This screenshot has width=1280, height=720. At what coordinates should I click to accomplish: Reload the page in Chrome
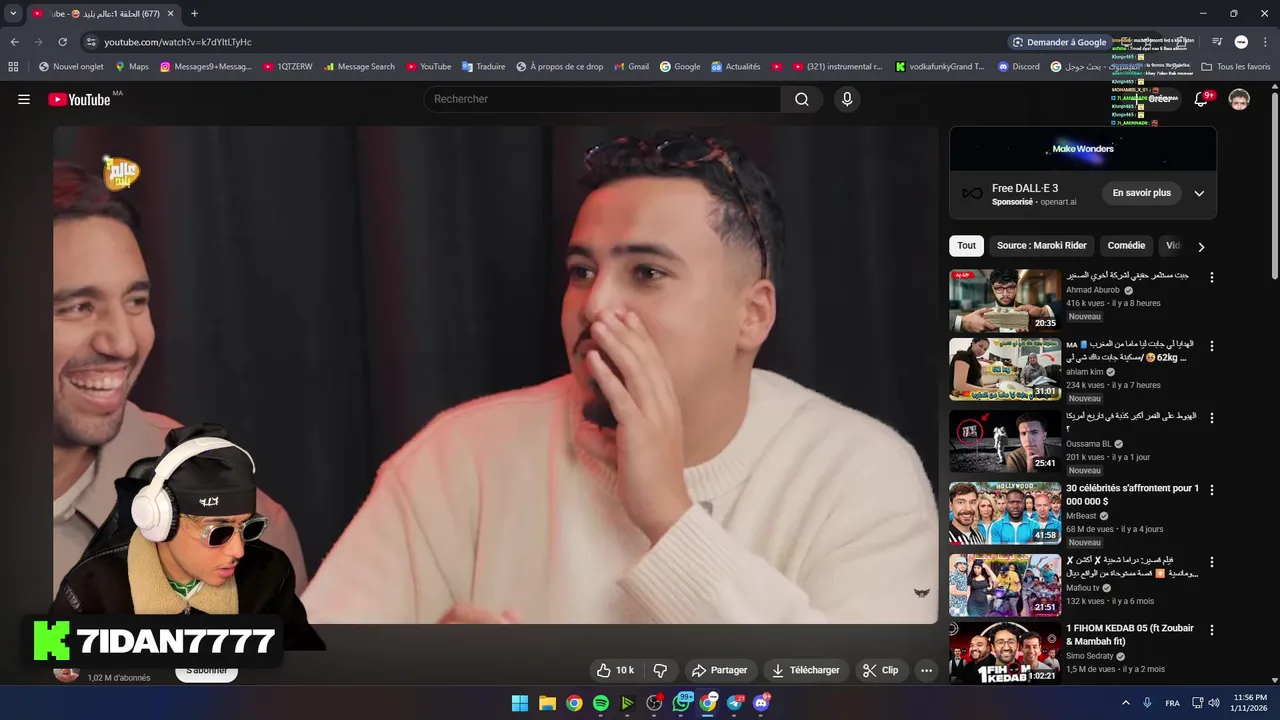tap(62, 42)
